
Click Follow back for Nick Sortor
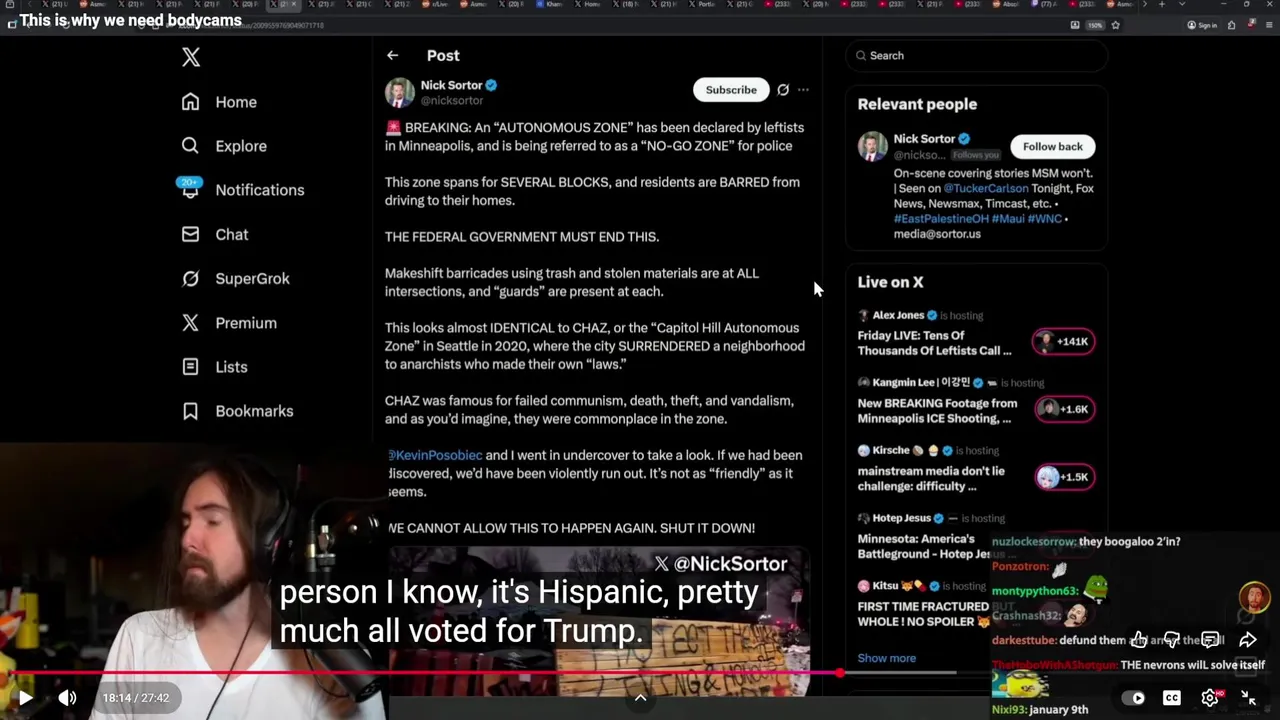pyautogui.click(x=1053, y=146)
